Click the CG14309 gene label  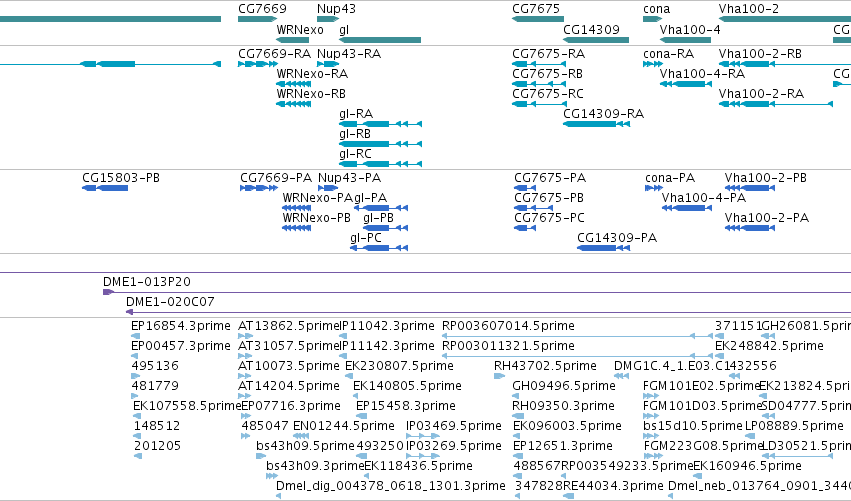(x=591, y=30)
